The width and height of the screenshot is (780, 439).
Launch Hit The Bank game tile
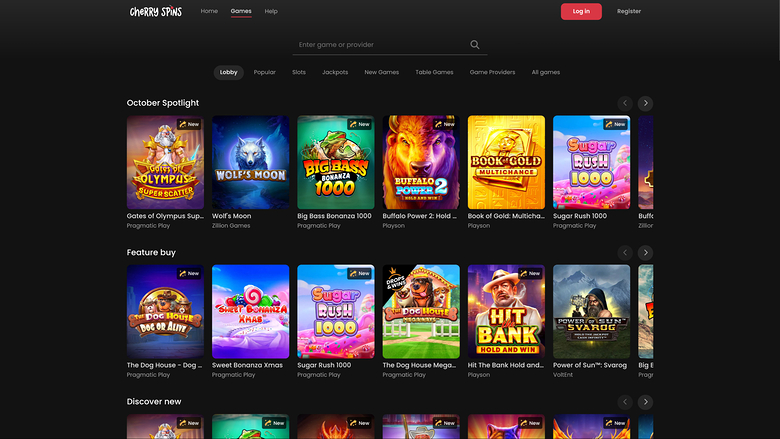tap(506, 311)
